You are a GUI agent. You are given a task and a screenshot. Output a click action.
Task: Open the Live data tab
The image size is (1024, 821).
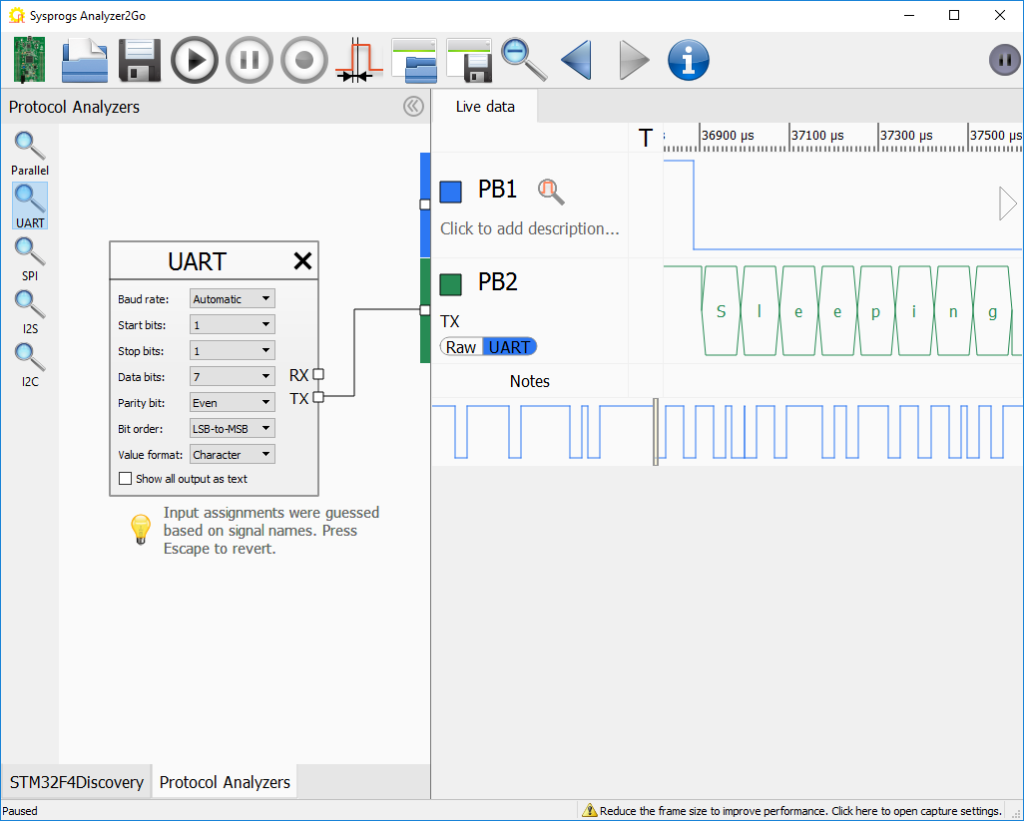[484, 106]
